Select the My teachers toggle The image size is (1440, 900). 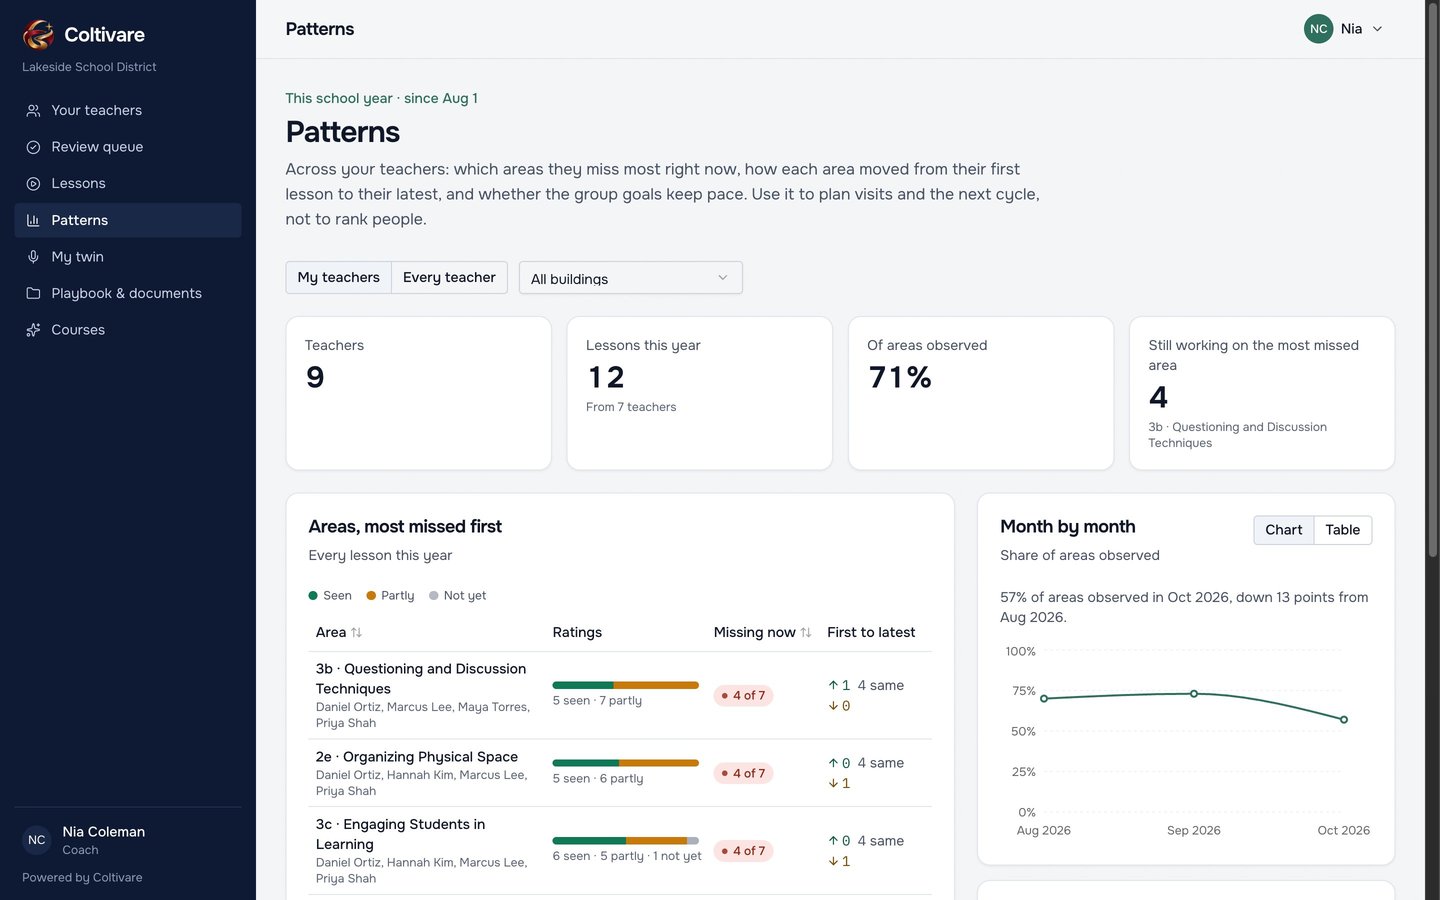pos(338,278)
